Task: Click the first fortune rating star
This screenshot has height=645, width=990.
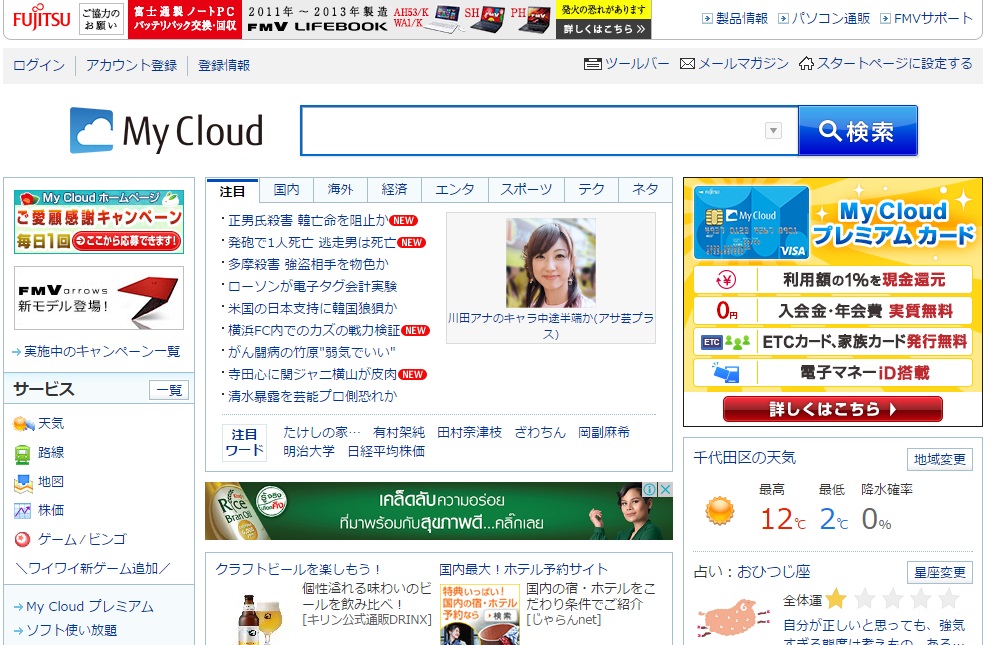Action: click(835, 598)
